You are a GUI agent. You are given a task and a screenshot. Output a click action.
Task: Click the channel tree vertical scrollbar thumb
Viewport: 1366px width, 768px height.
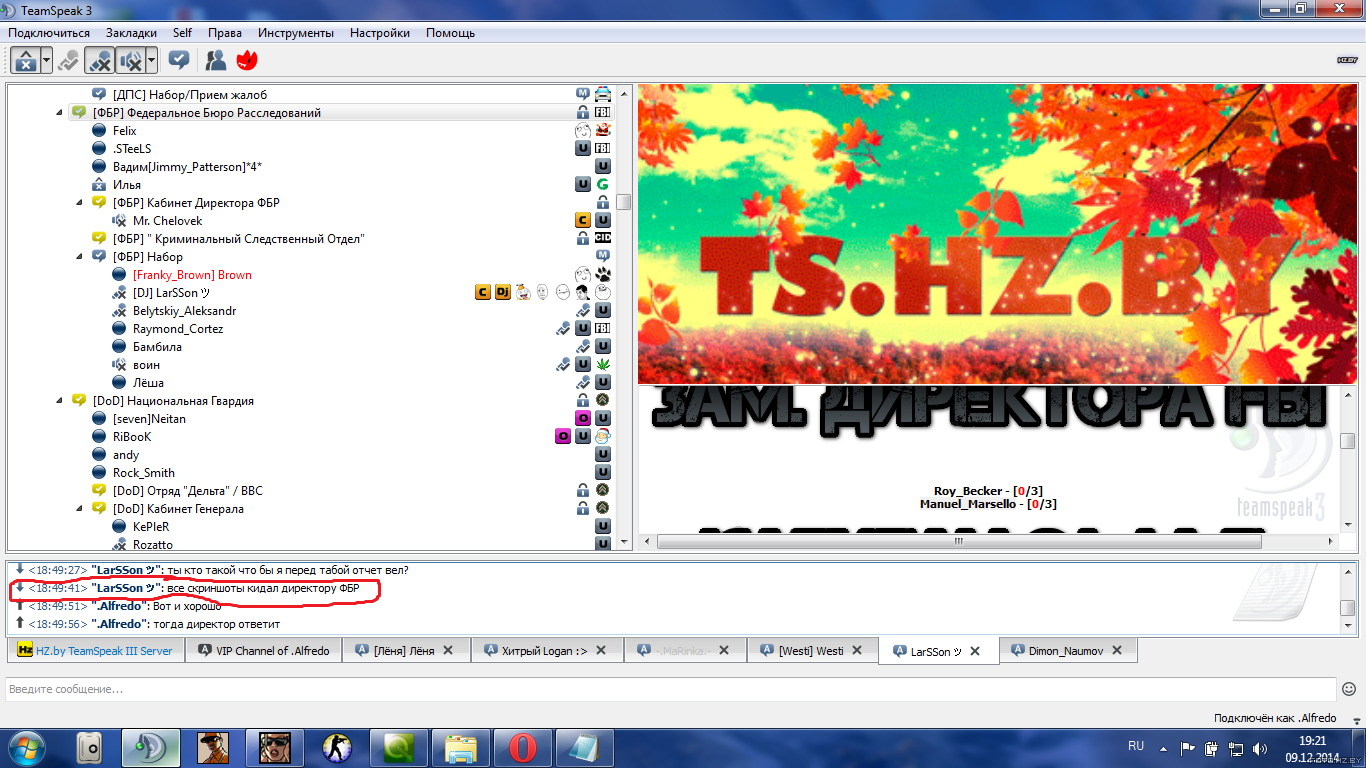[624, 202]
